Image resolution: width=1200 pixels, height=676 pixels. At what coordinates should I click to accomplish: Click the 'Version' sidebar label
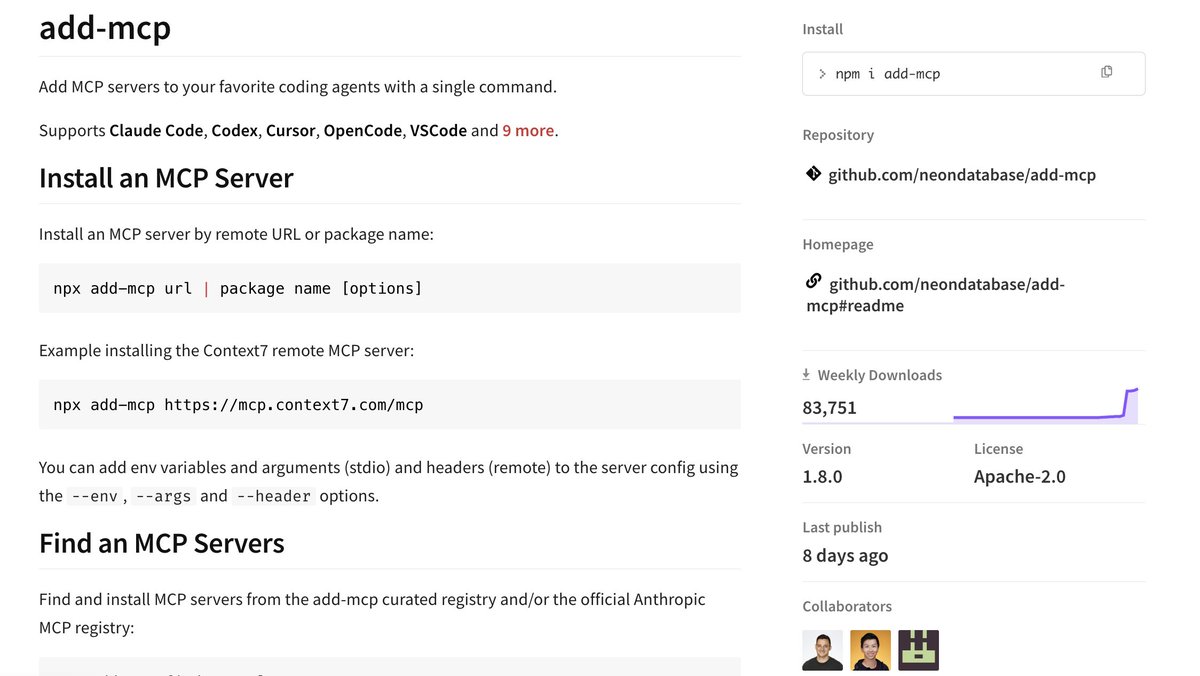(x=827, y=449)
